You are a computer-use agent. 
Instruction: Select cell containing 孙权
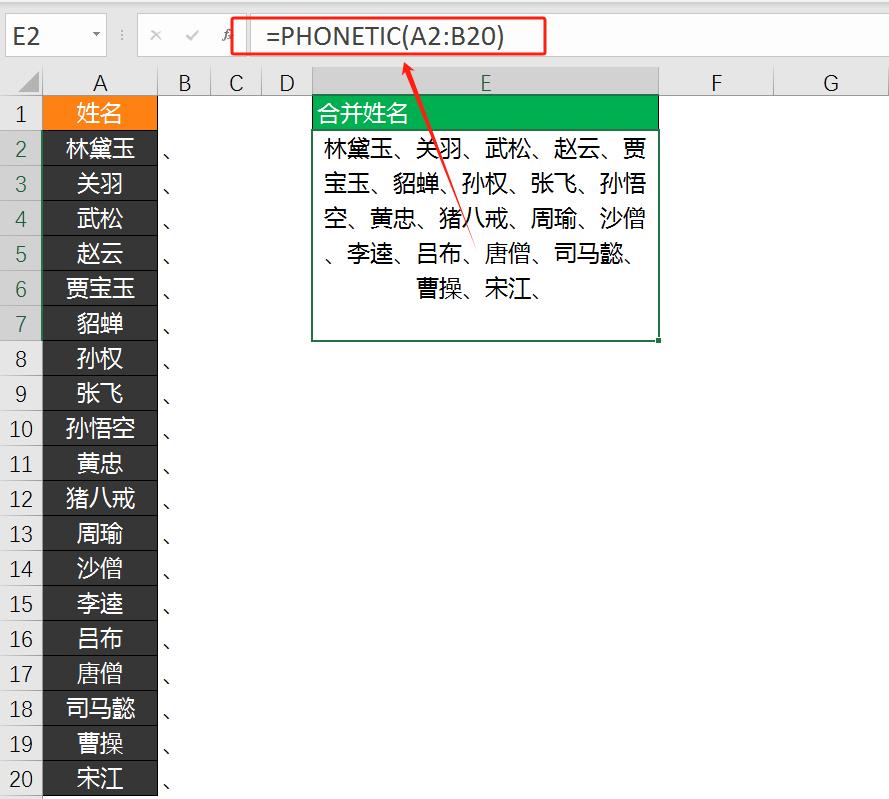[x=100, y=358]
